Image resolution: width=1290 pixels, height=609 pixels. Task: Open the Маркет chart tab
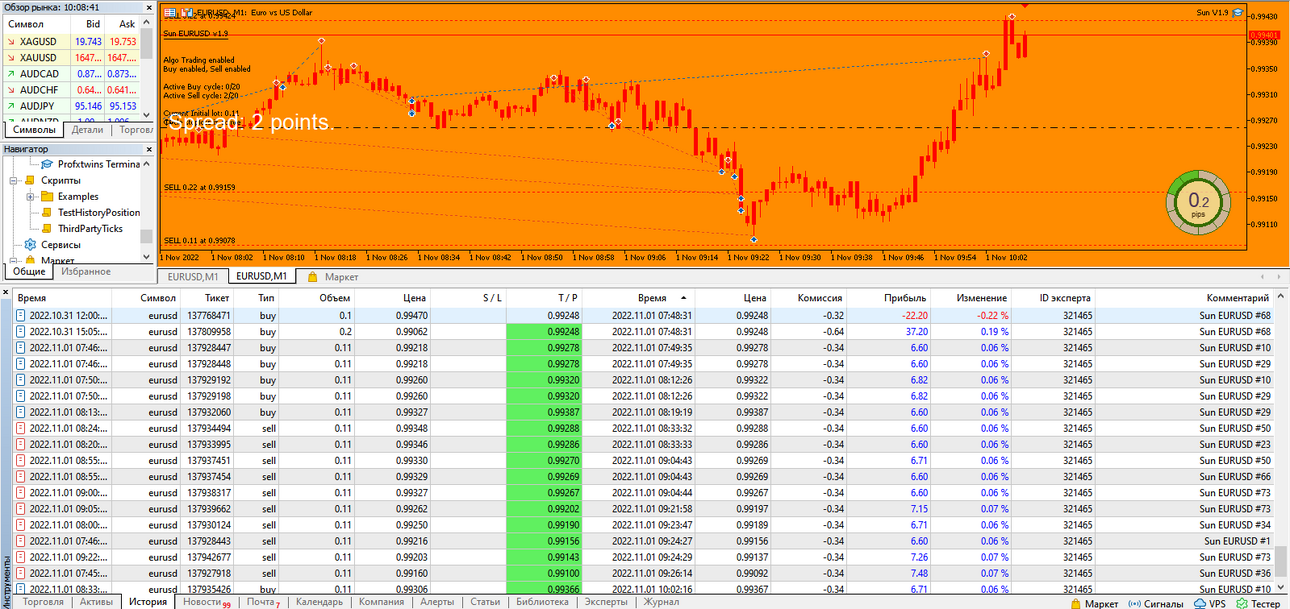332,277
